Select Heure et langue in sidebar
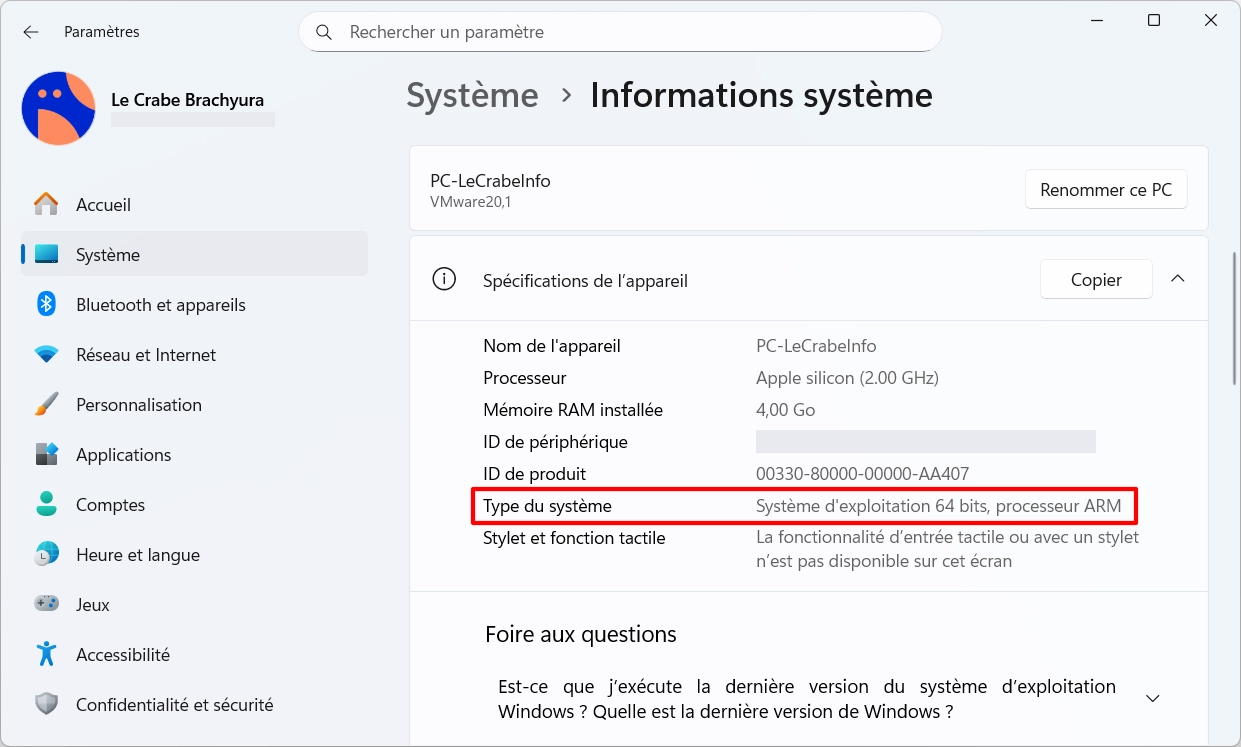The height and width of the screenshot is (747, 1241). (x=138, y=555)
